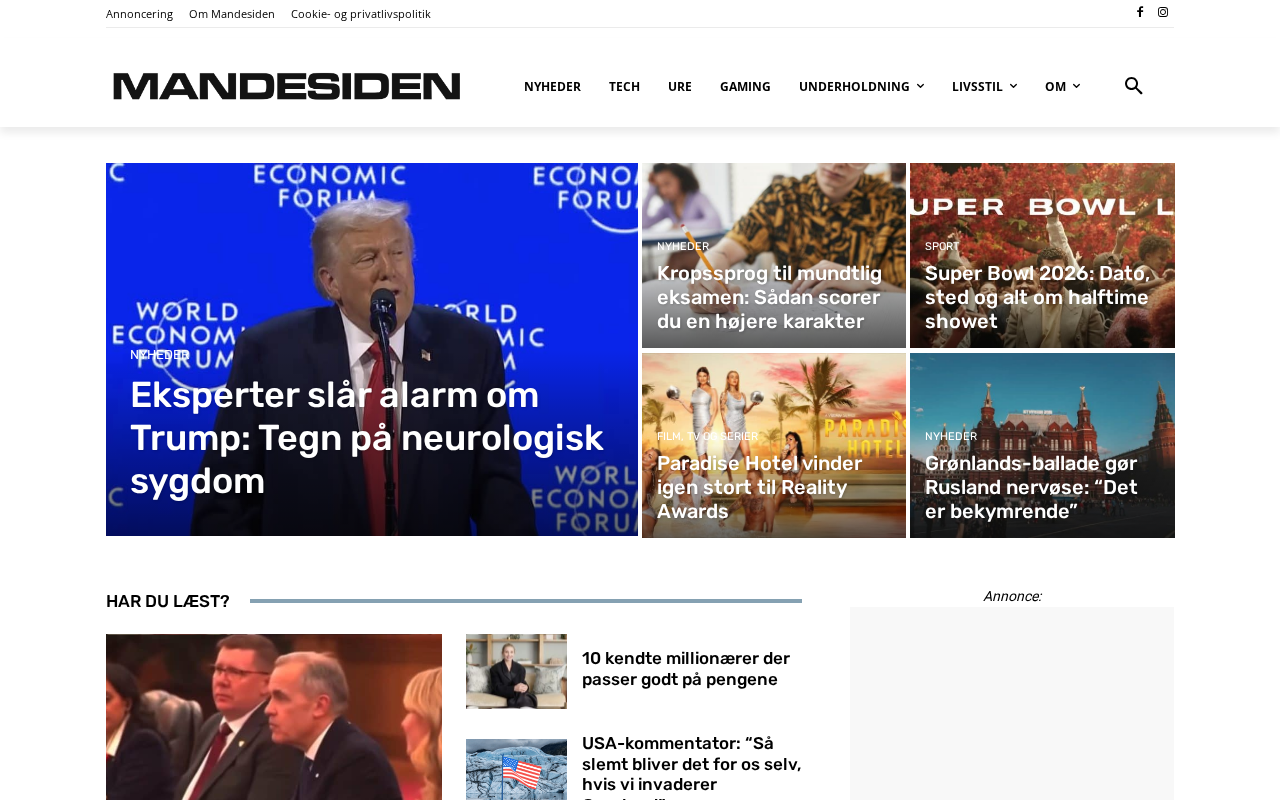Open the Om Mandesiden top link
This screenshot has height=800, width=1280.
tap(232, 14)
